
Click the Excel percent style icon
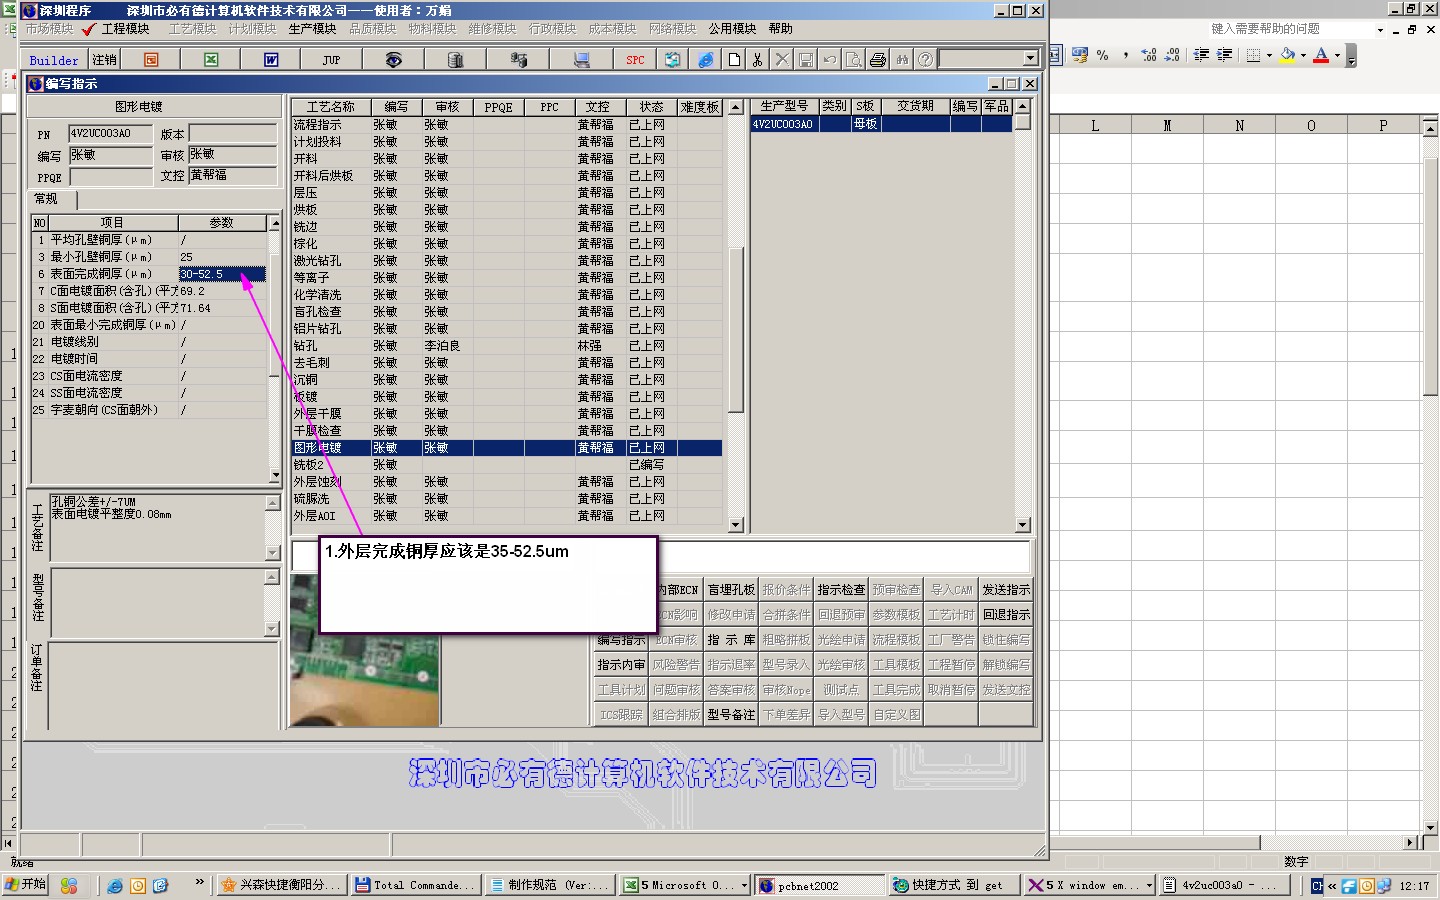pos(1102,55)
